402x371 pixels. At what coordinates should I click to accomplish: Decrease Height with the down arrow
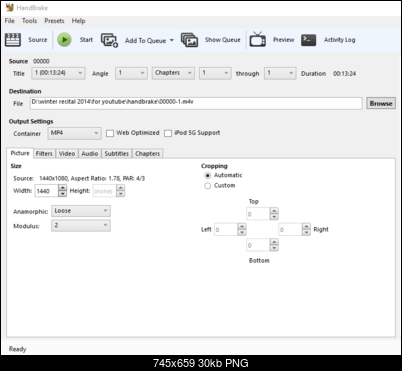[120, 194]
